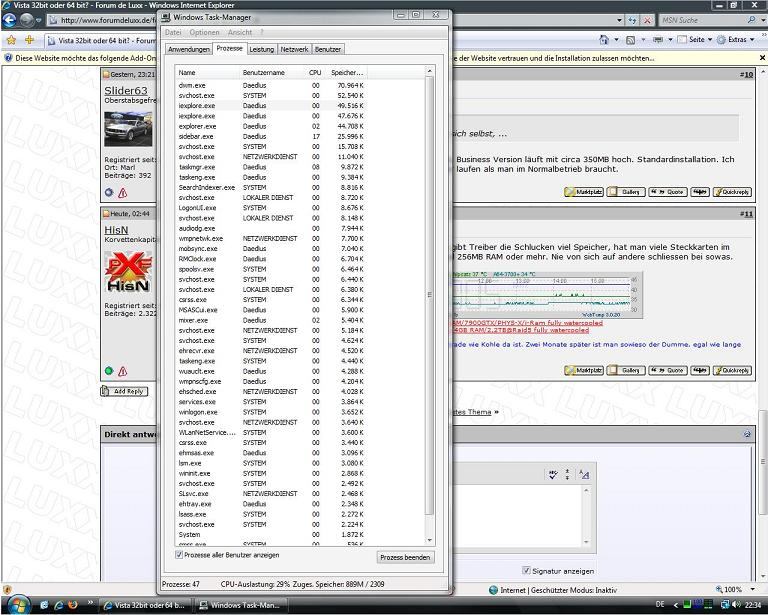The image size is (768, 615).
Task: Launch Internet Explorer from quick launch
Action: tap(58, 605)
